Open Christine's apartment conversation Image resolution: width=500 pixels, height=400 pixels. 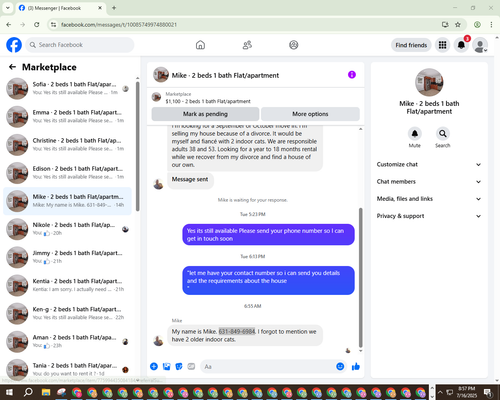pyautogui.click(x=68, y=145)
